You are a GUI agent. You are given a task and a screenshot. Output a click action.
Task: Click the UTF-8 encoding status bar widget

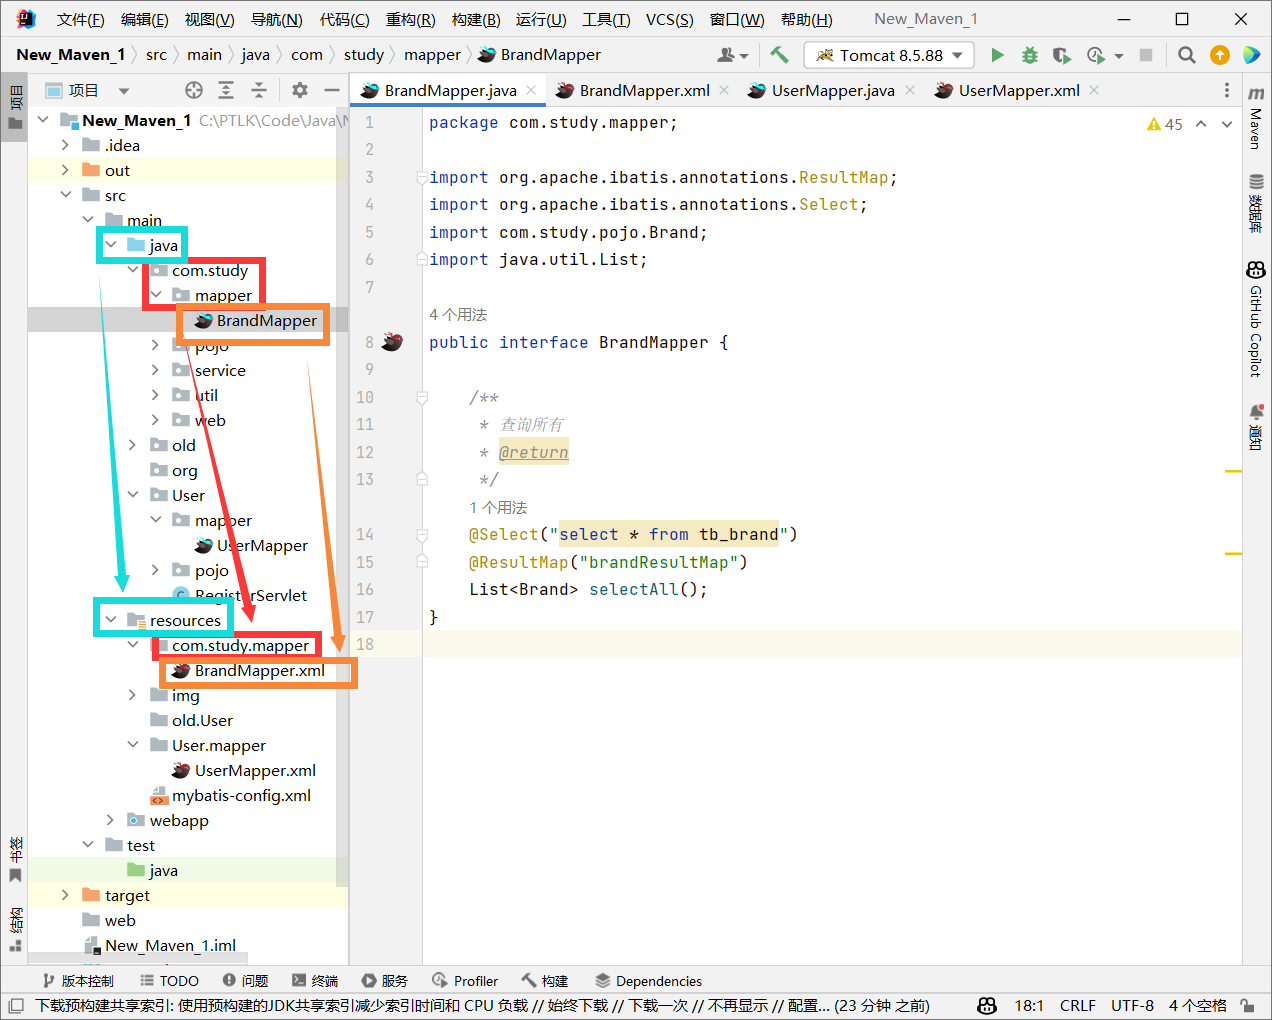(1132, 1006)
